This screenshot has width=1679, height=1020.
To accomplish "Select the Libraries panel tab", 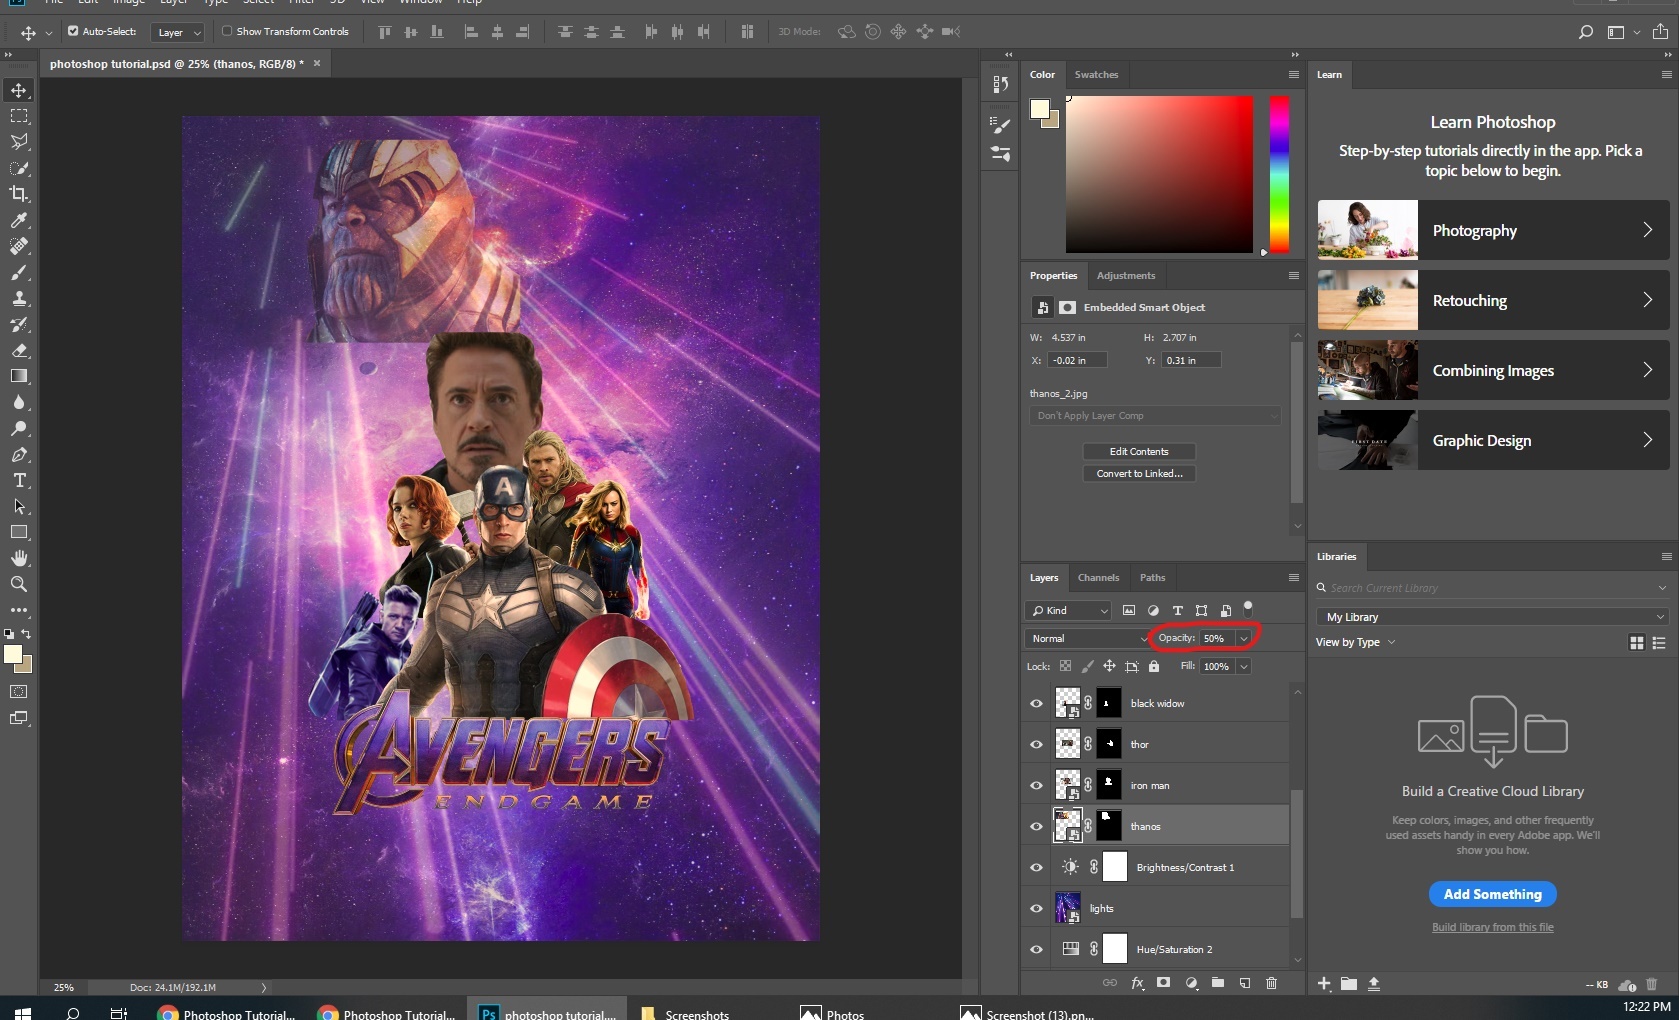I will (x=1336, y=556).
